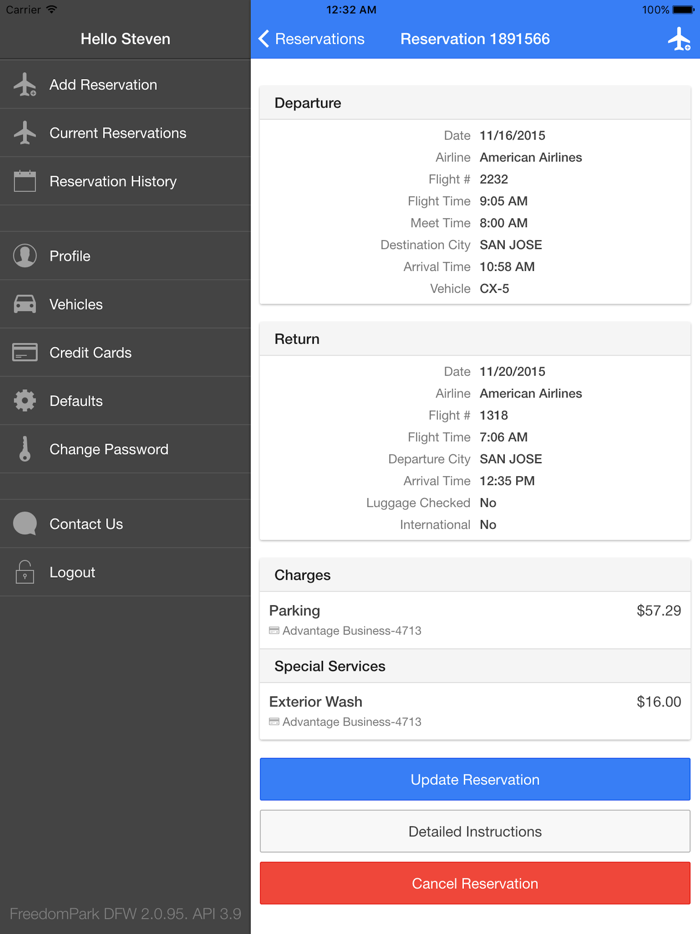The height and width of the screenshot is (934, 700).
Task: Open Detailed Instructions
Action: pyautogui.click(x=475, y=831)
